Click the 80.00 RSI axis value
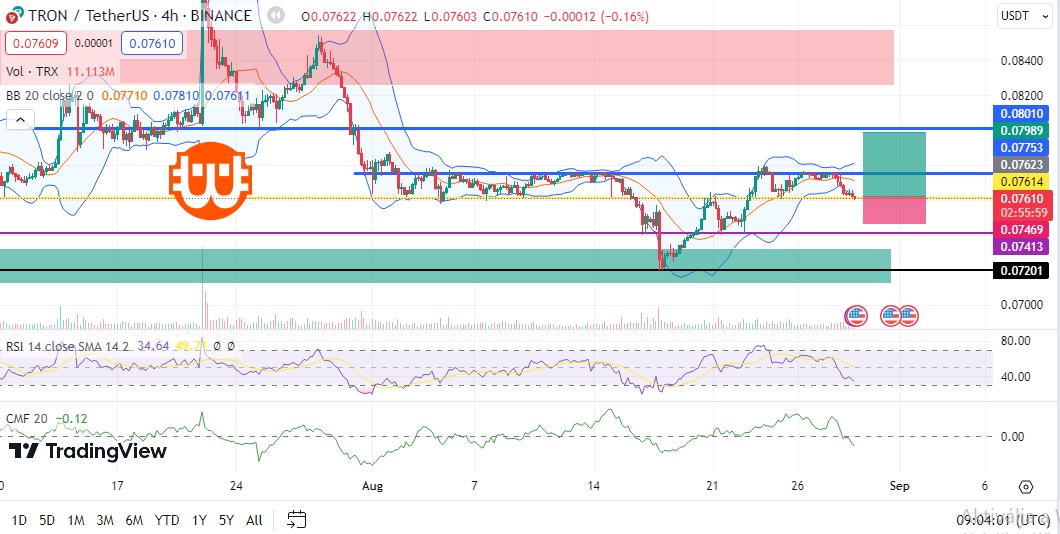1060x534 pixels. click(x=1015, y=341)
